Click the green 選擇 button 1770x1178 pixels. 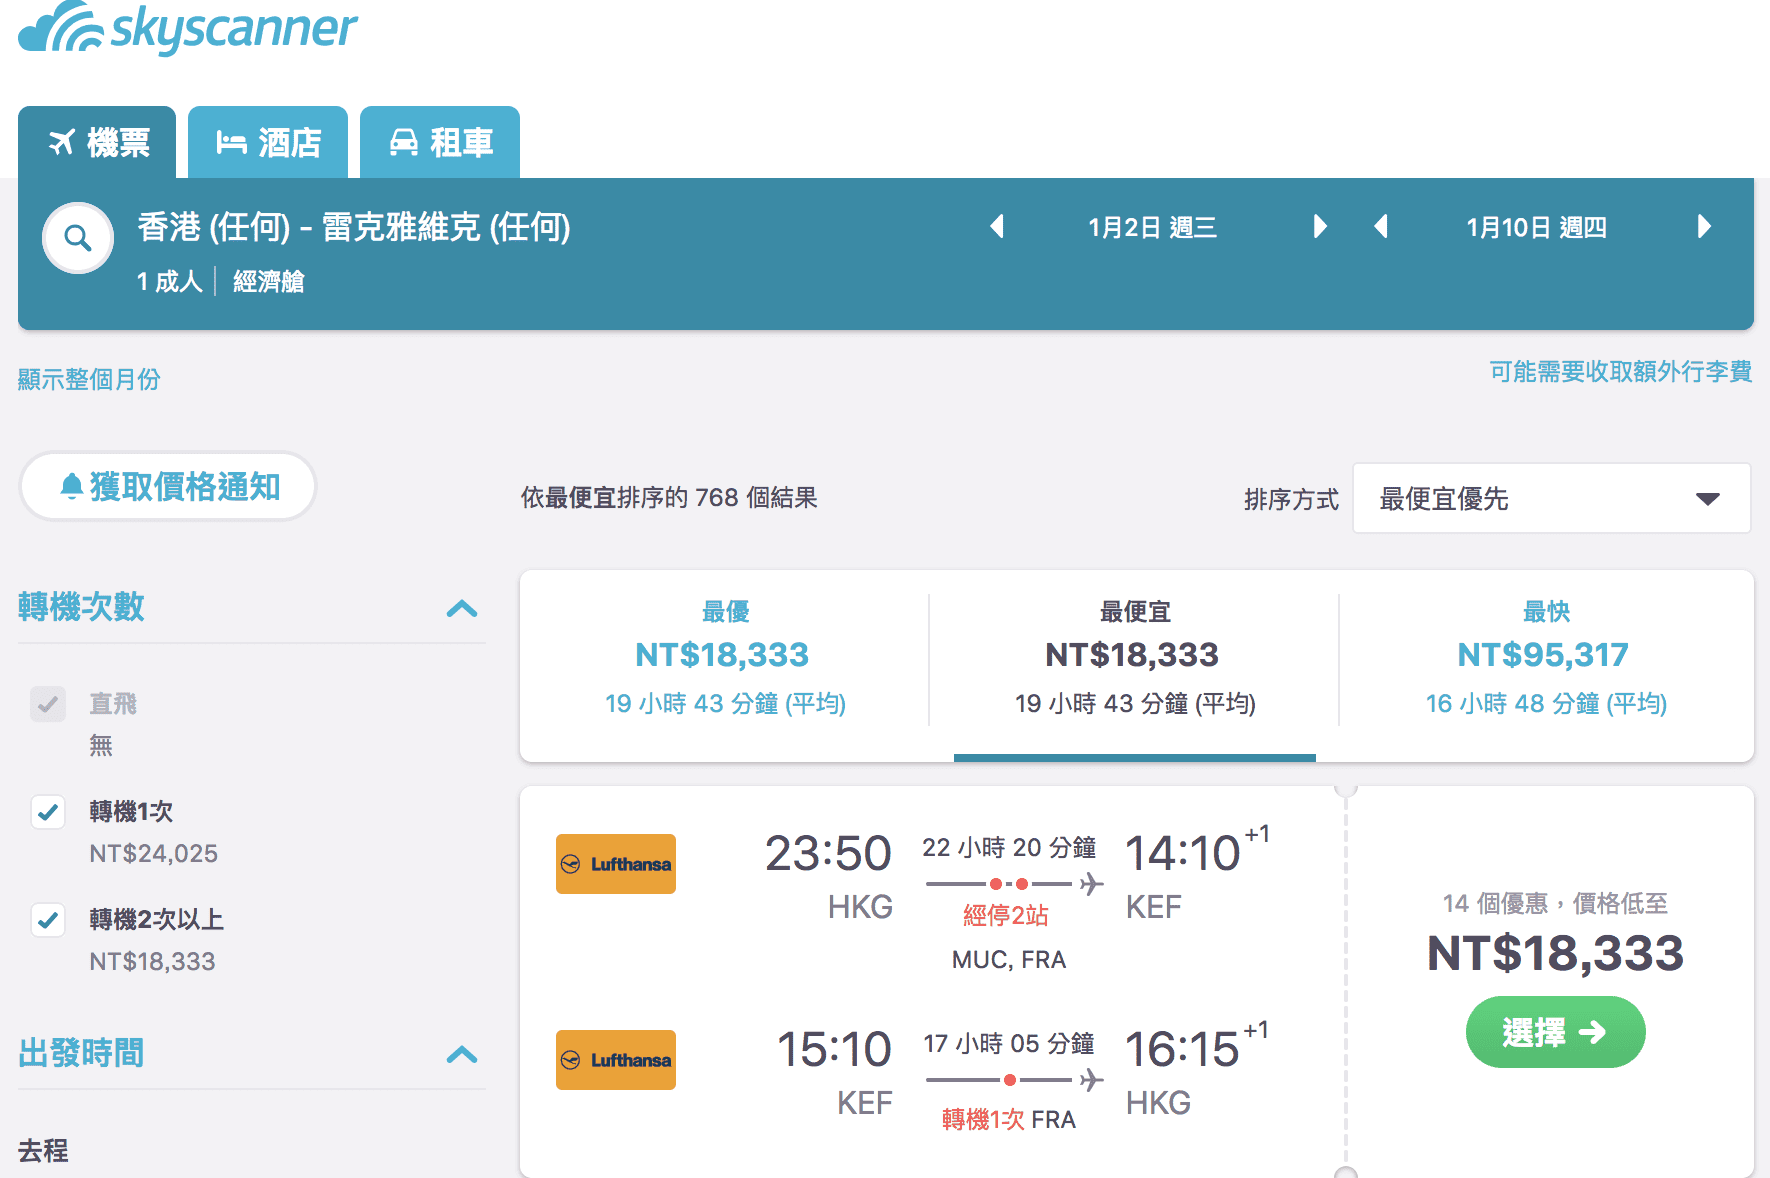coord(1555,1032)
